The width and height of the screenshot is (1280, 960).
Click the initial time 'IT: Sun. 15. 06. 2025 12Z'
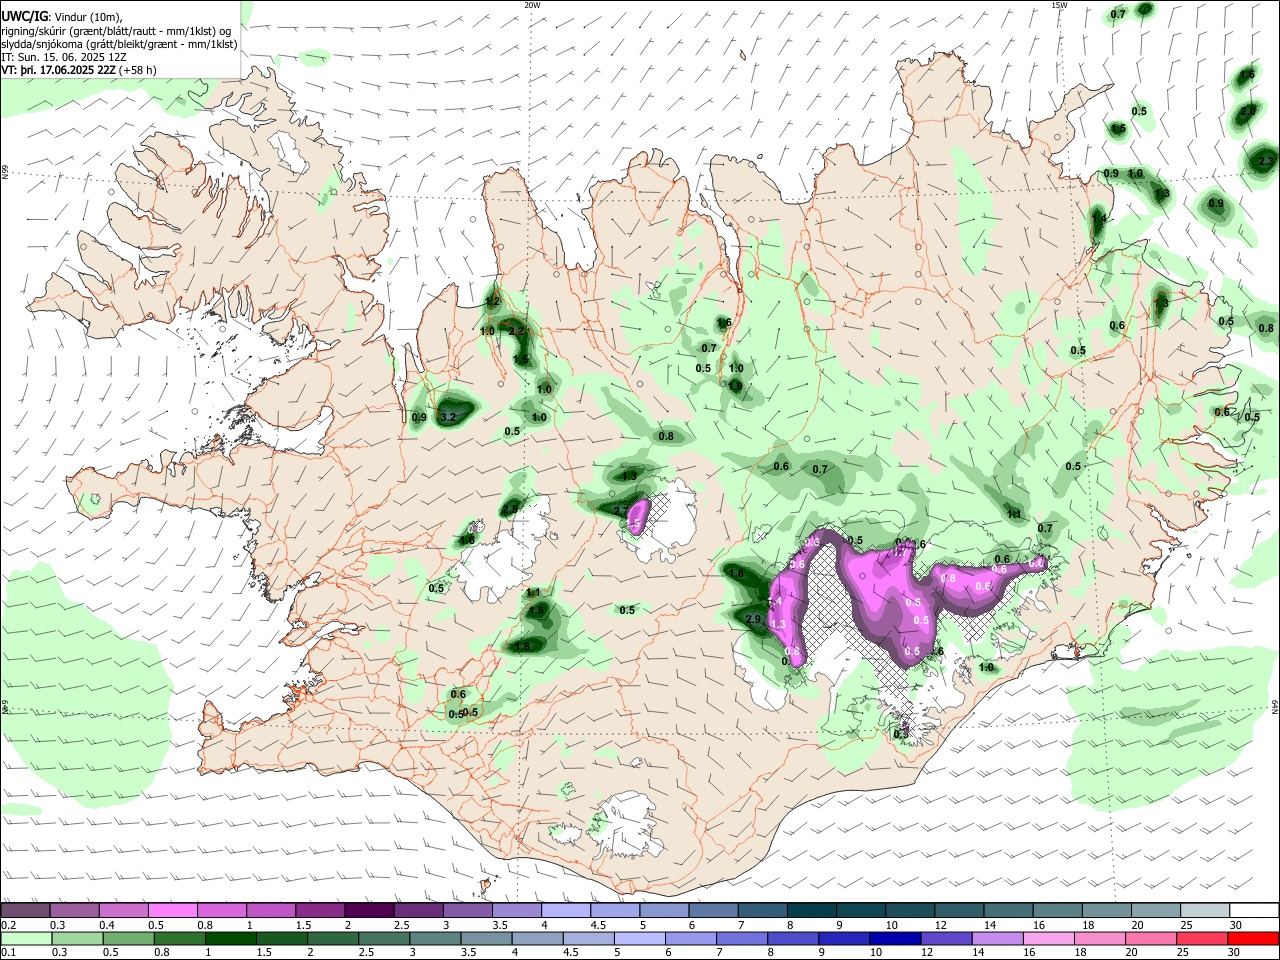click(x=64, y=57)
